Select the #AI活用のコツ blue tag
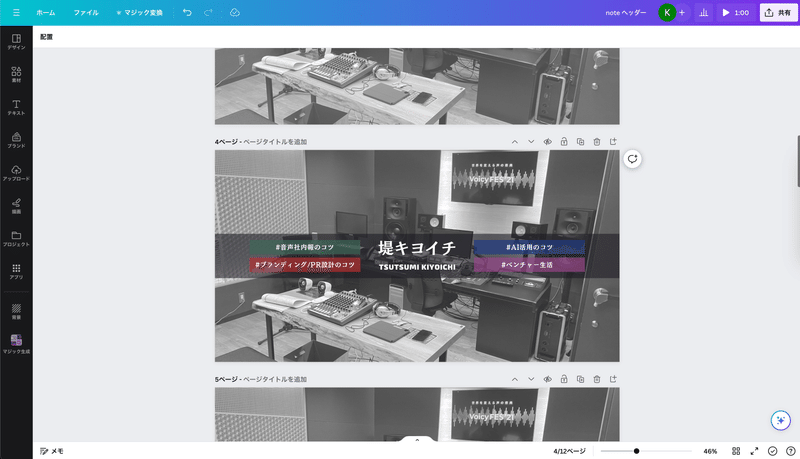This screenshot has width=800, height=459. tap(530, 247)
